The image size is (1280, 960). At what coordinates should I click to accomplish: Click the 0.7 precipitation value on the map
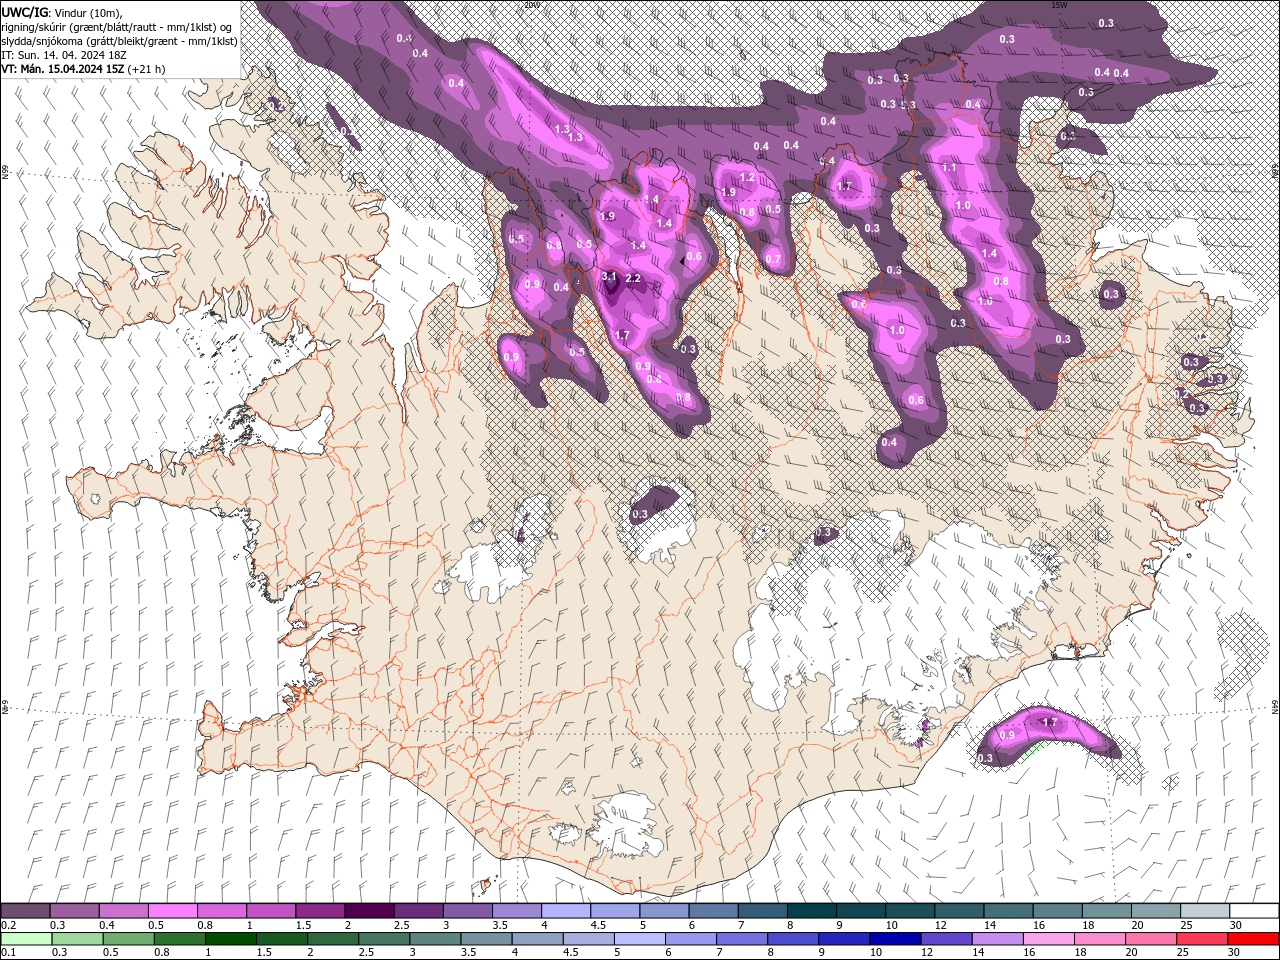pos(773,259)
